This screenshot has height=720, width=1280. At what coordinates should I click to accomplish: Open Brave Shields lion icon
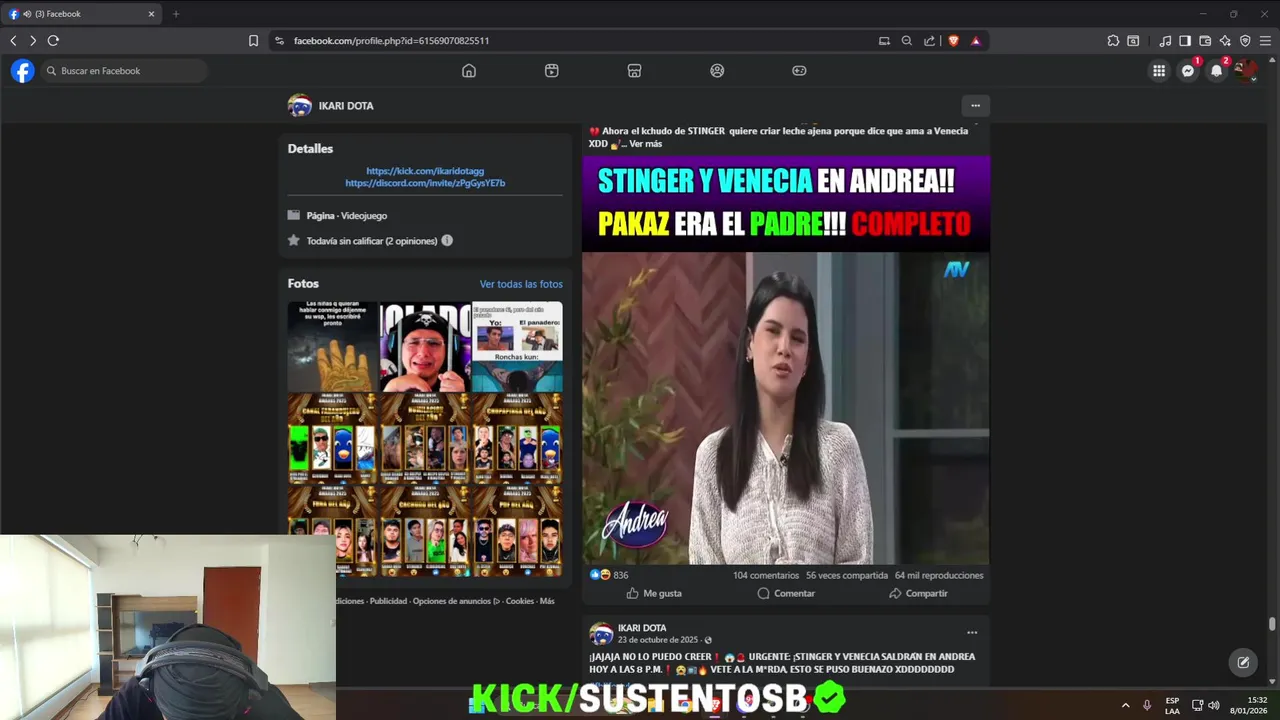click(x=953, y=41)
